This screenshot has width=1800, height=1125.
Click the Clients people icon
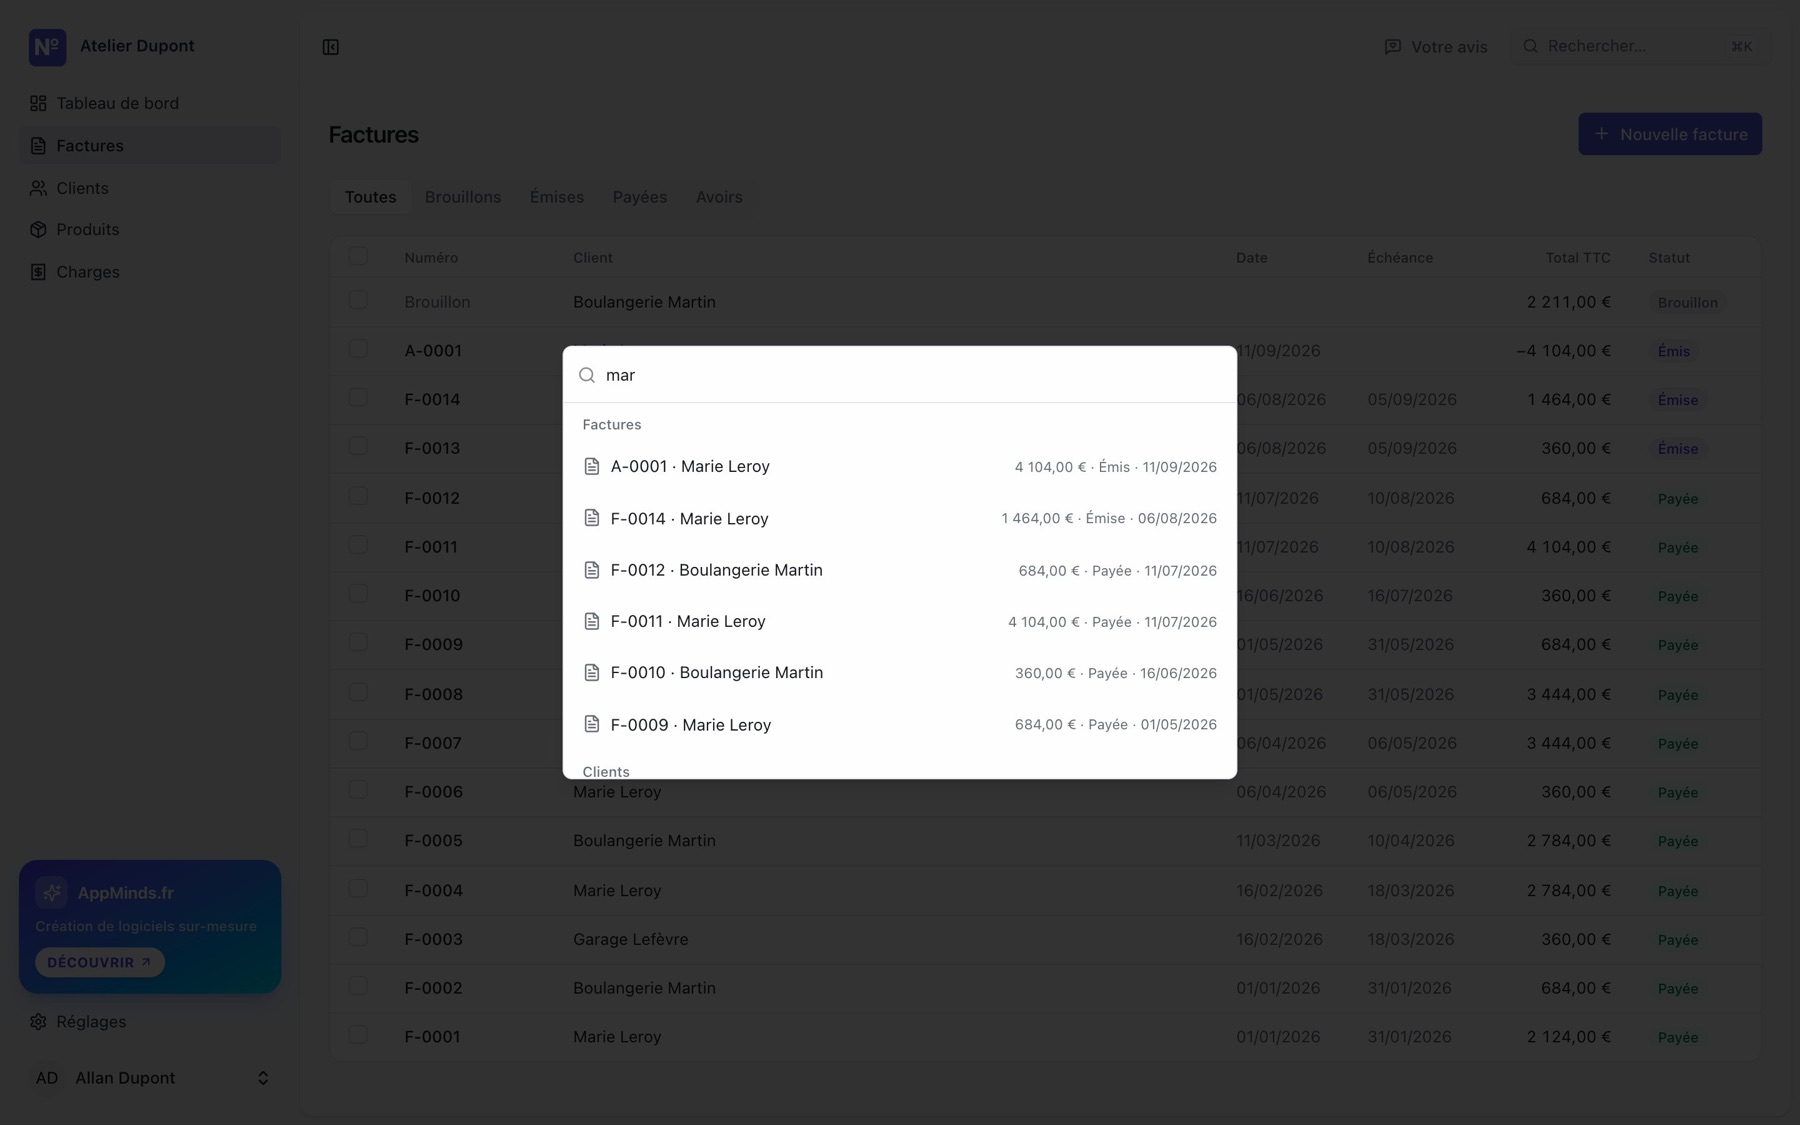(x=38, y=188)
